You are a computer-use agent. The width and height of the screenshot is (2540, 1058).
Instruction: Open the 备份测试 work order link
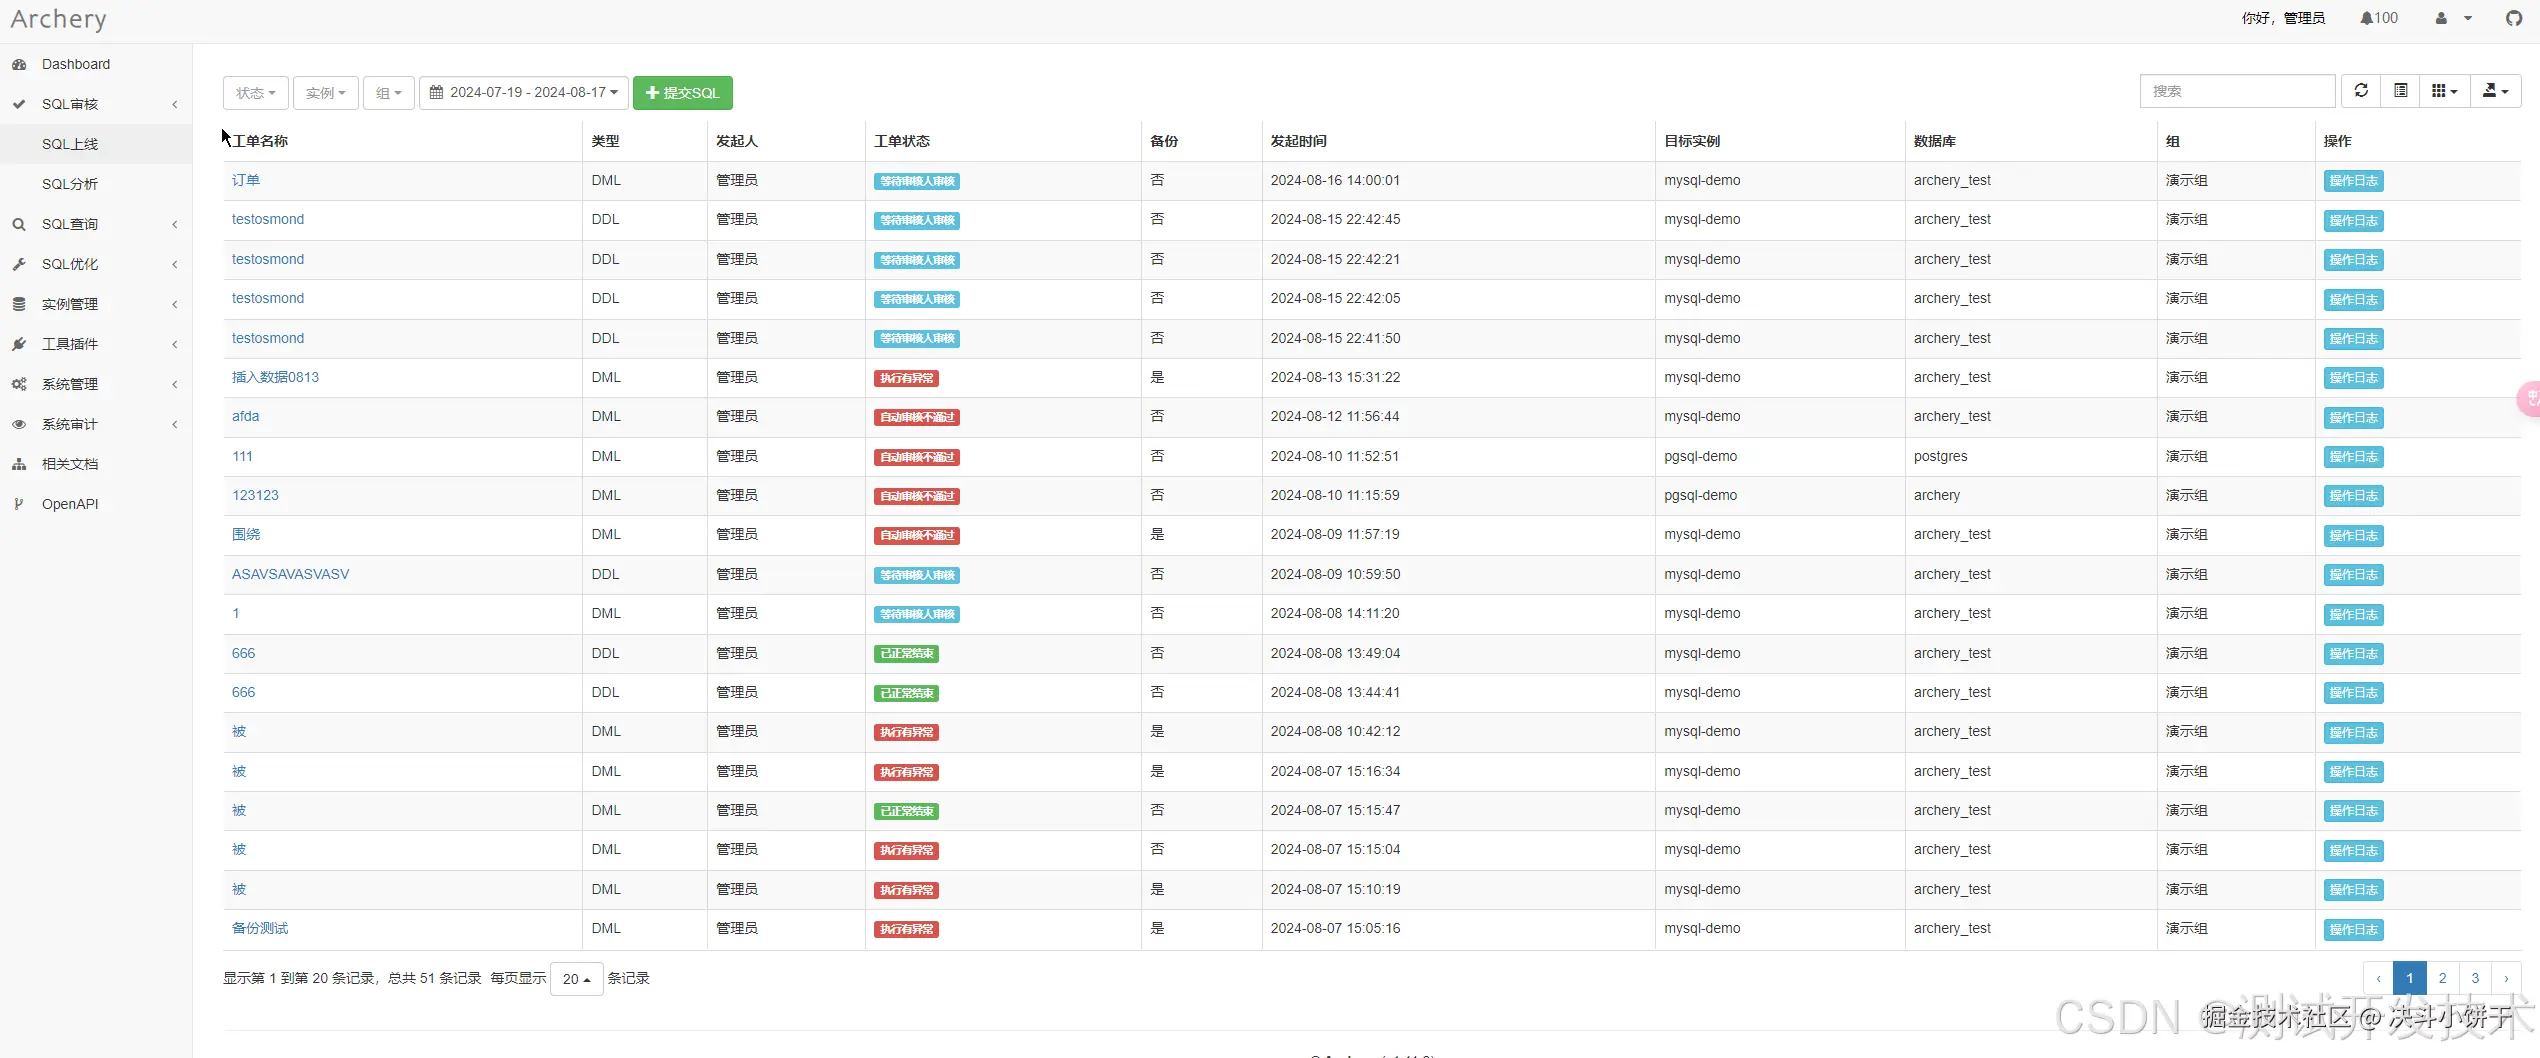(260, 928)
